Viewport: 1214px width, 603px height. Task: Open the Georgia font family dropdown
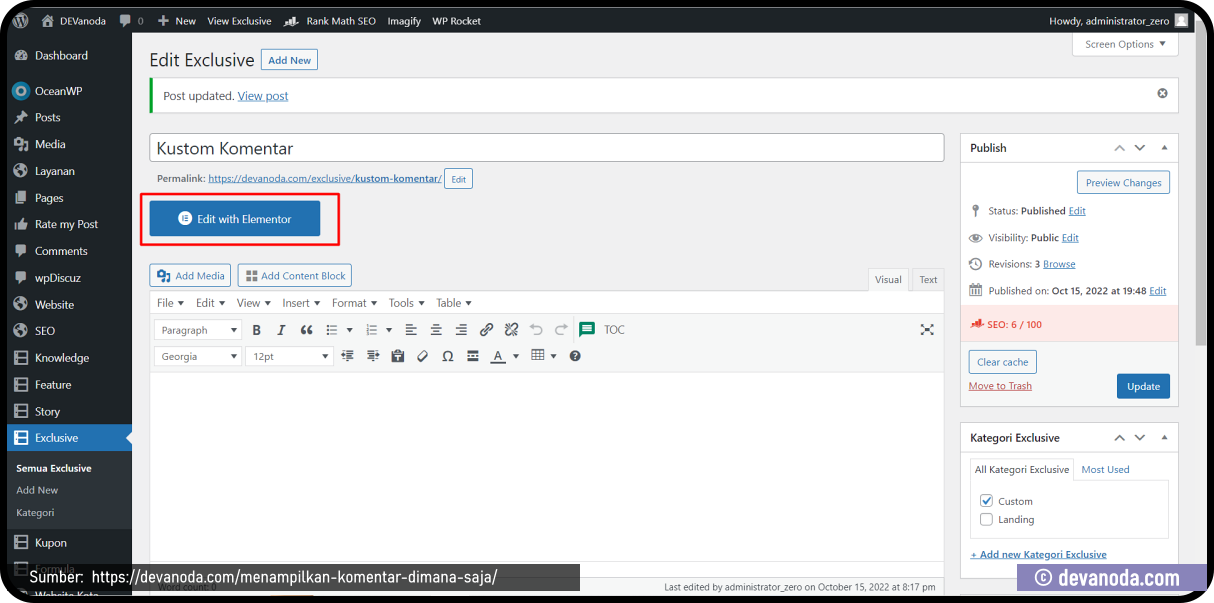point(198,356)
